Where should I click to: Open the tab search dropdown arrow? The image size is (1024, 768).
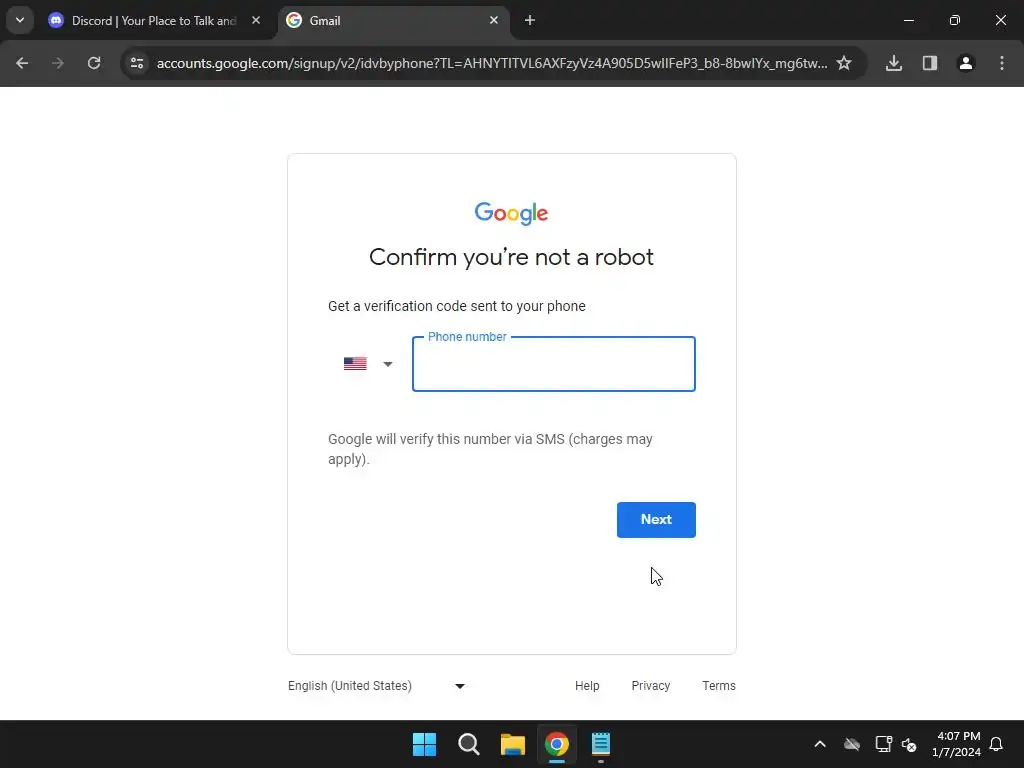[20, 20]
